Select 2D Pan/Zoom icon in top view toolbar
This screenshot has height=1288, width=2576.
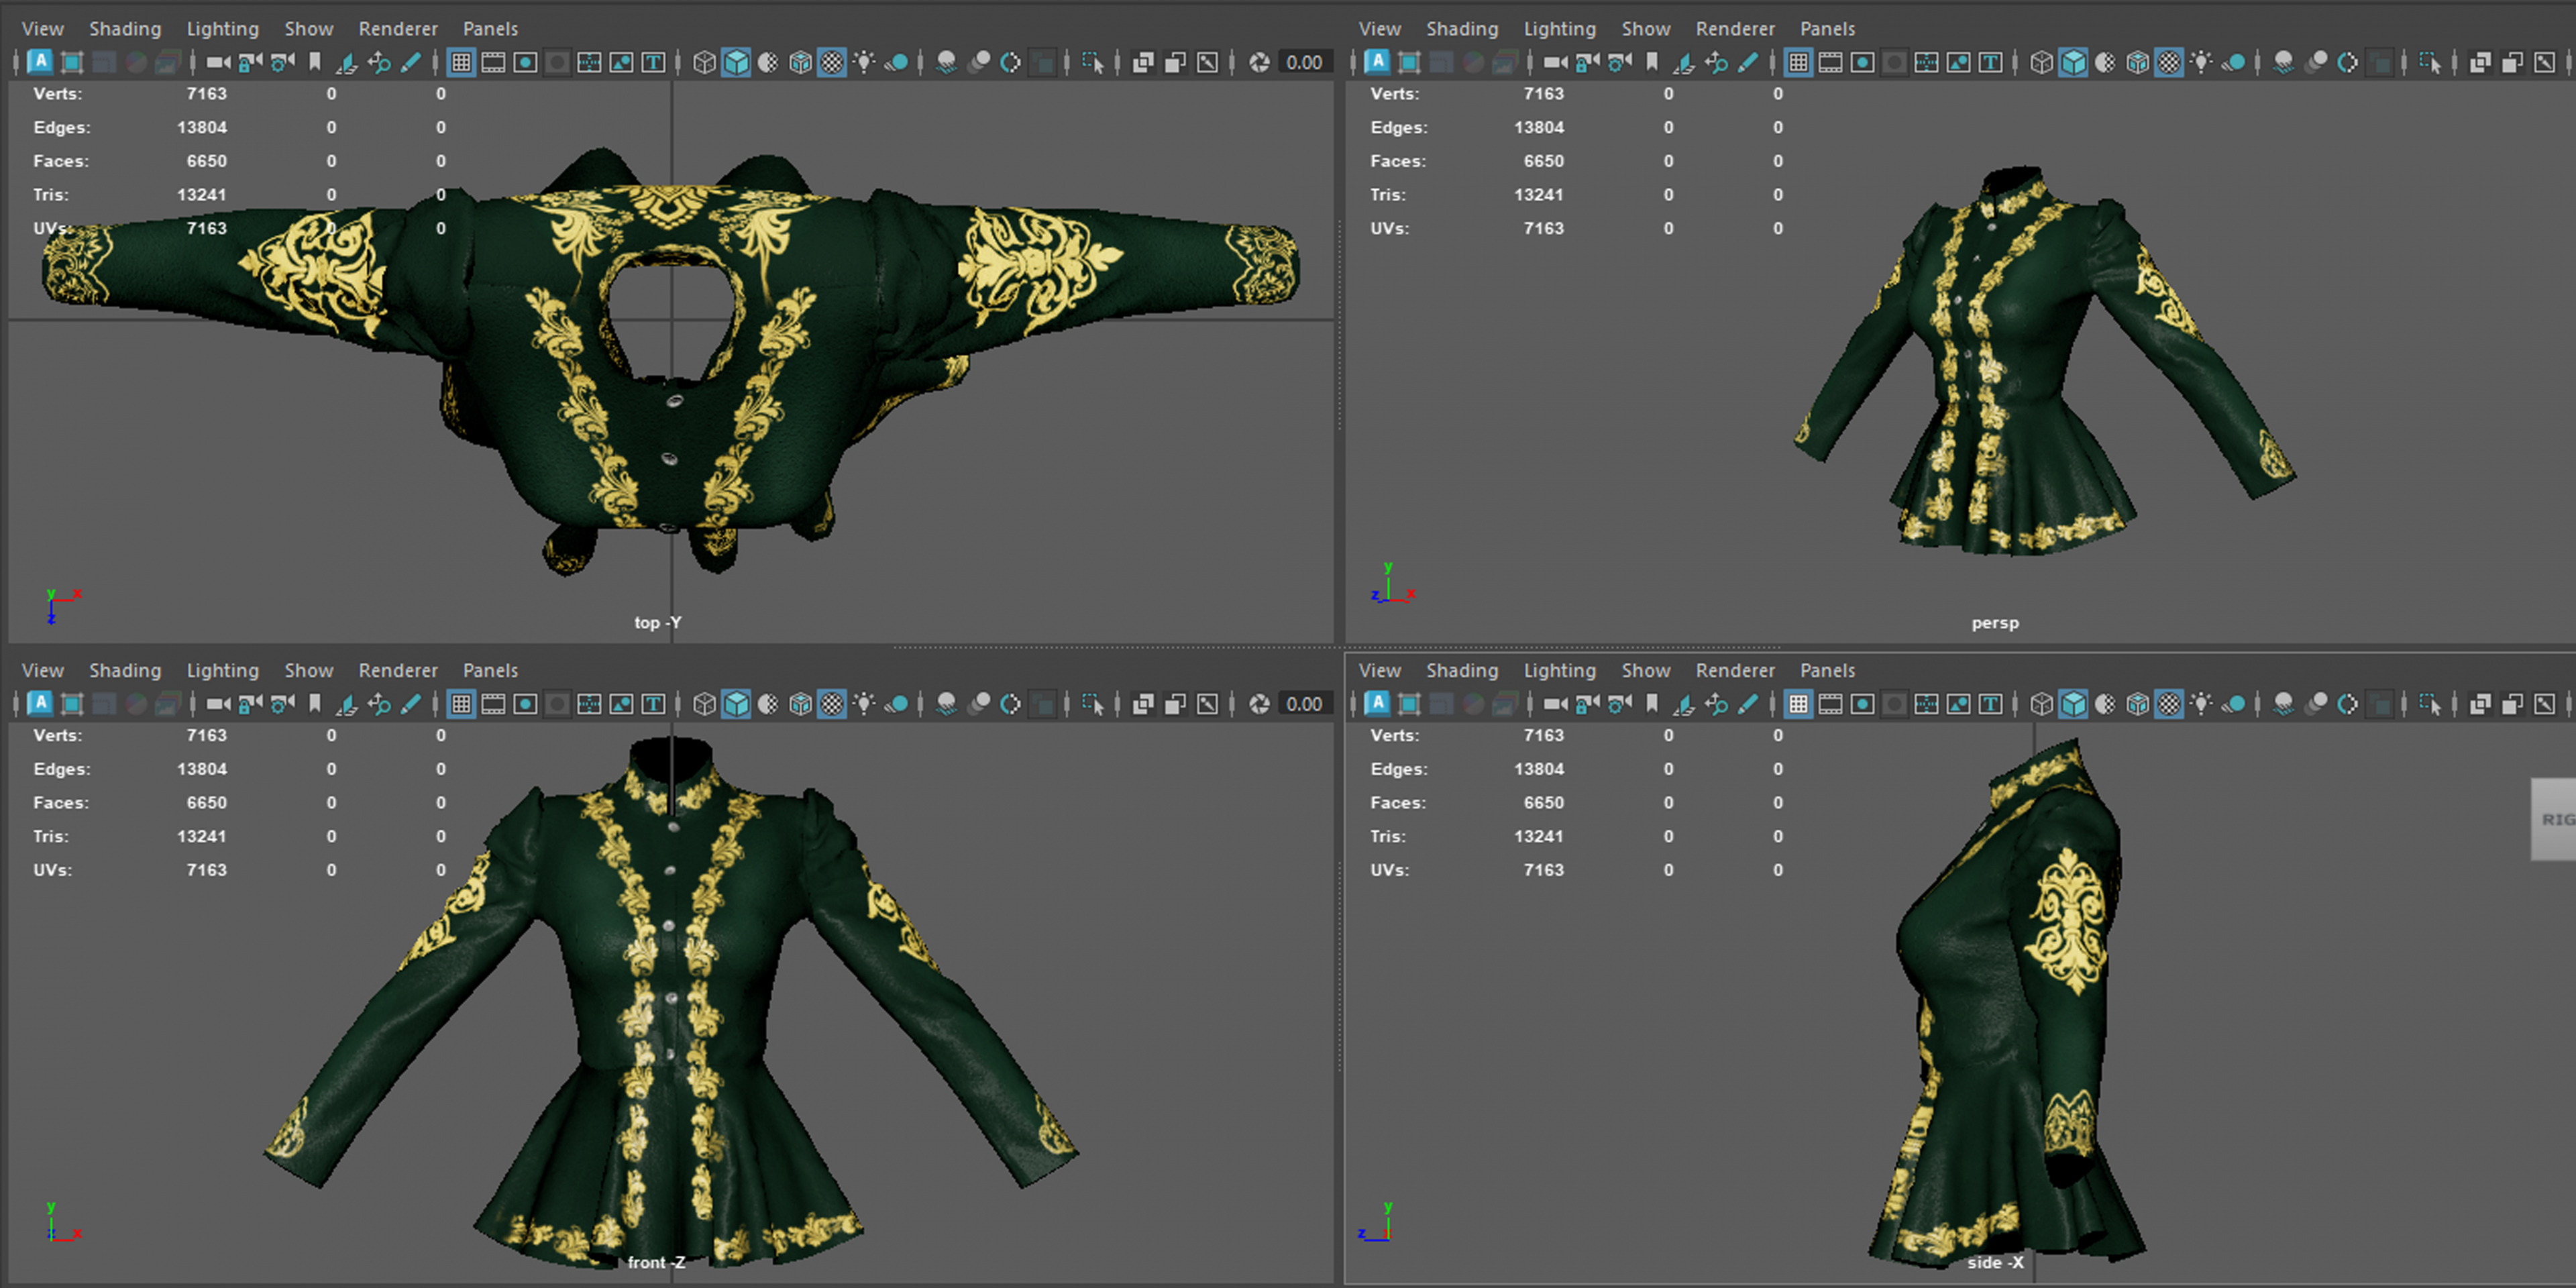[379, 62]
